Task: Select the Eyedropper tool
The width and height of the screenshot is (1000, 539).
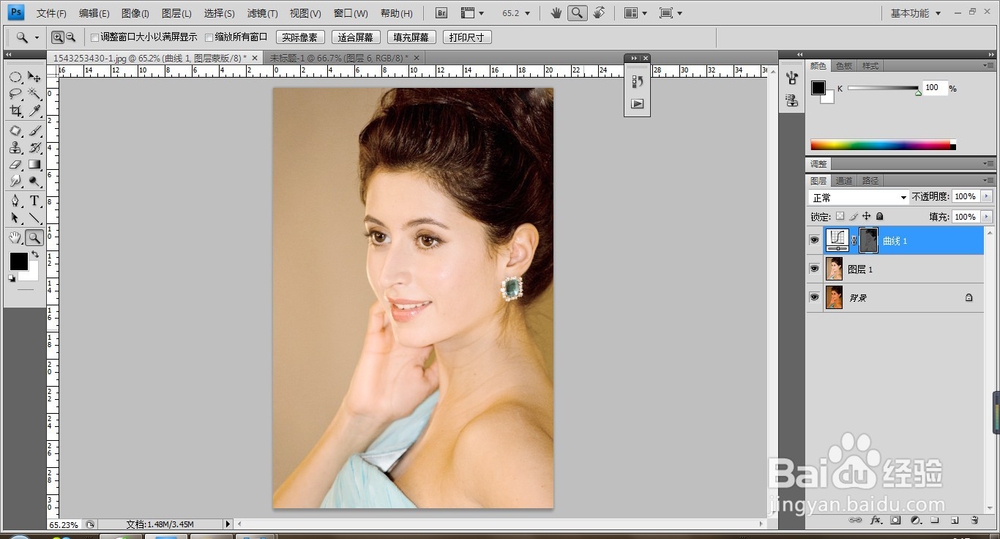Action: click(x=34, y=111)
